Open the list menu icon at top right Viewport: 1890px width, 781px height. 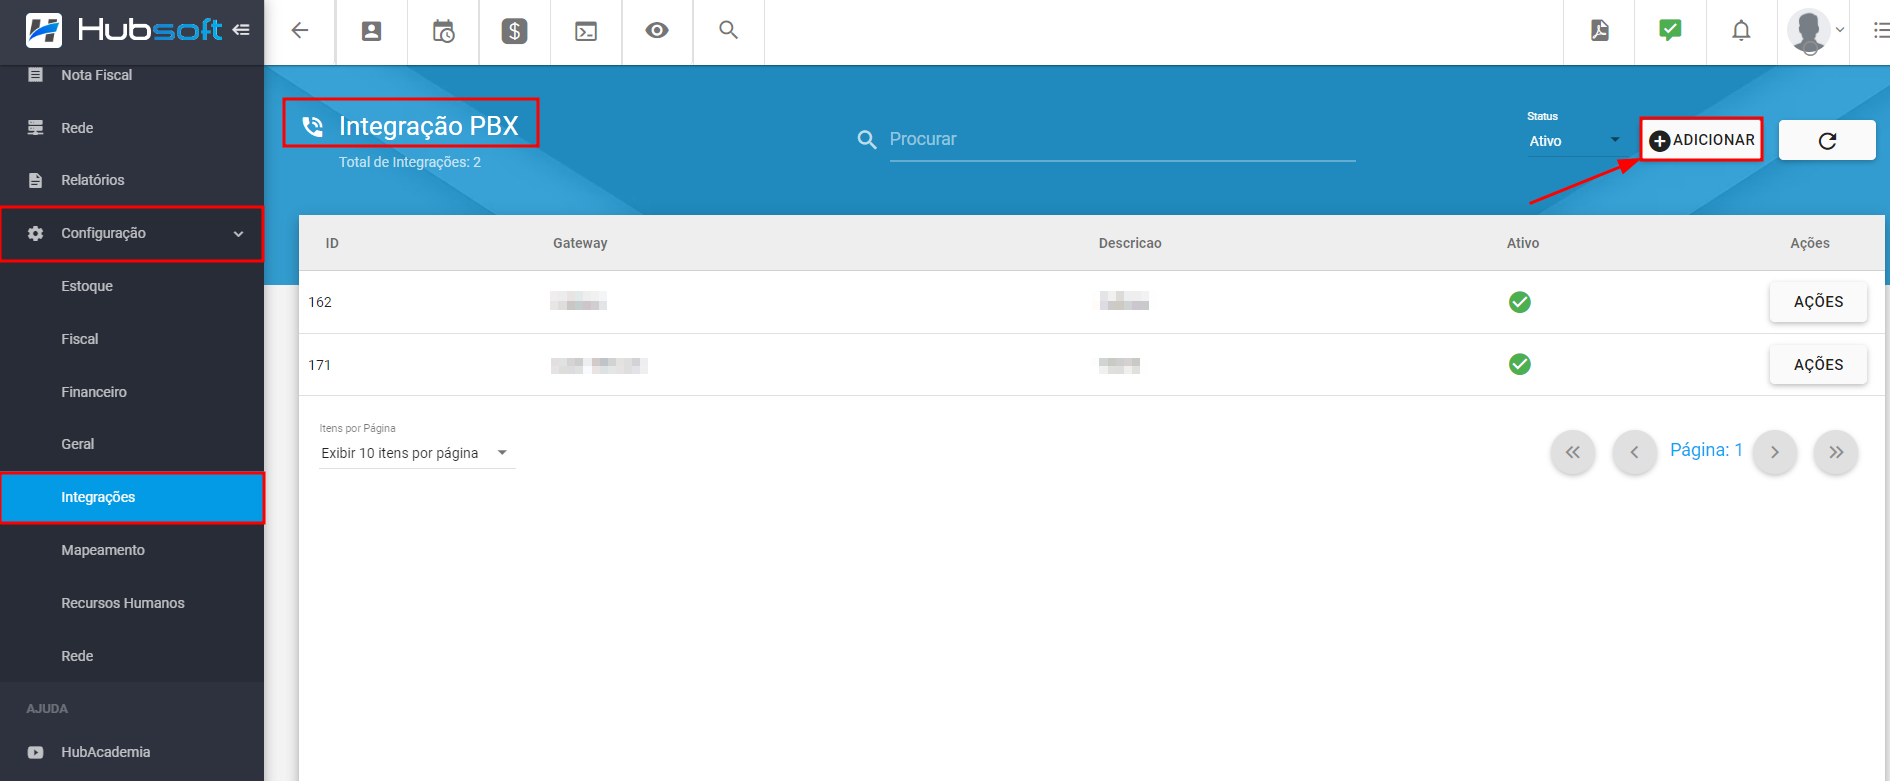click(x=1881, y=31)
